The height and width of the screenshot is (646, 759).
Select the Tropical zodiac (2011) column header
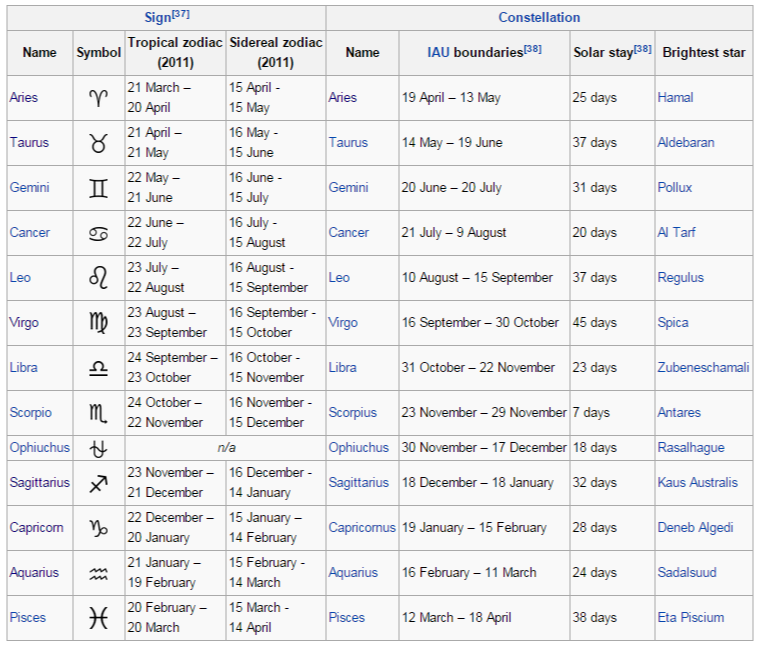point(175,52)
